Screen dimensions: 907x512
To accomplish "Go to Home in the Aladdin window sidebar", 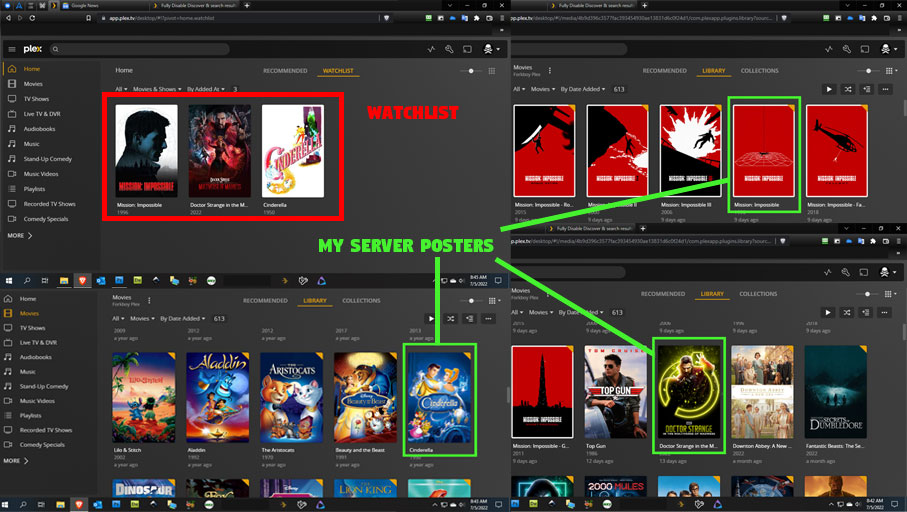I will [28, 299].
